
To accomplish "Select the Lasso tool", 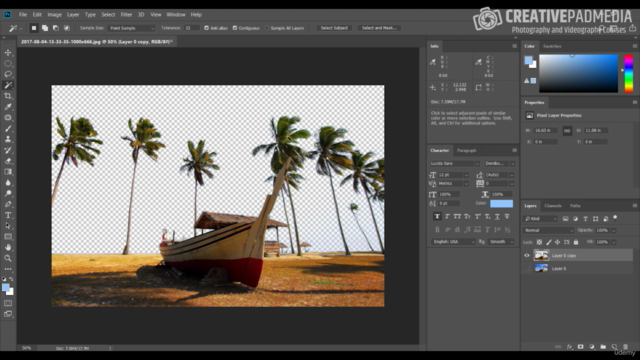I will click(8, 74).
